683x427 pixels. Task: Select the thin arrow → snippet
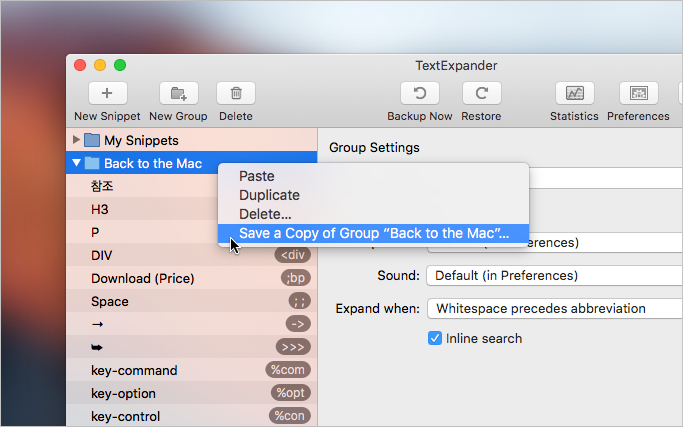(x=192, y=324)
